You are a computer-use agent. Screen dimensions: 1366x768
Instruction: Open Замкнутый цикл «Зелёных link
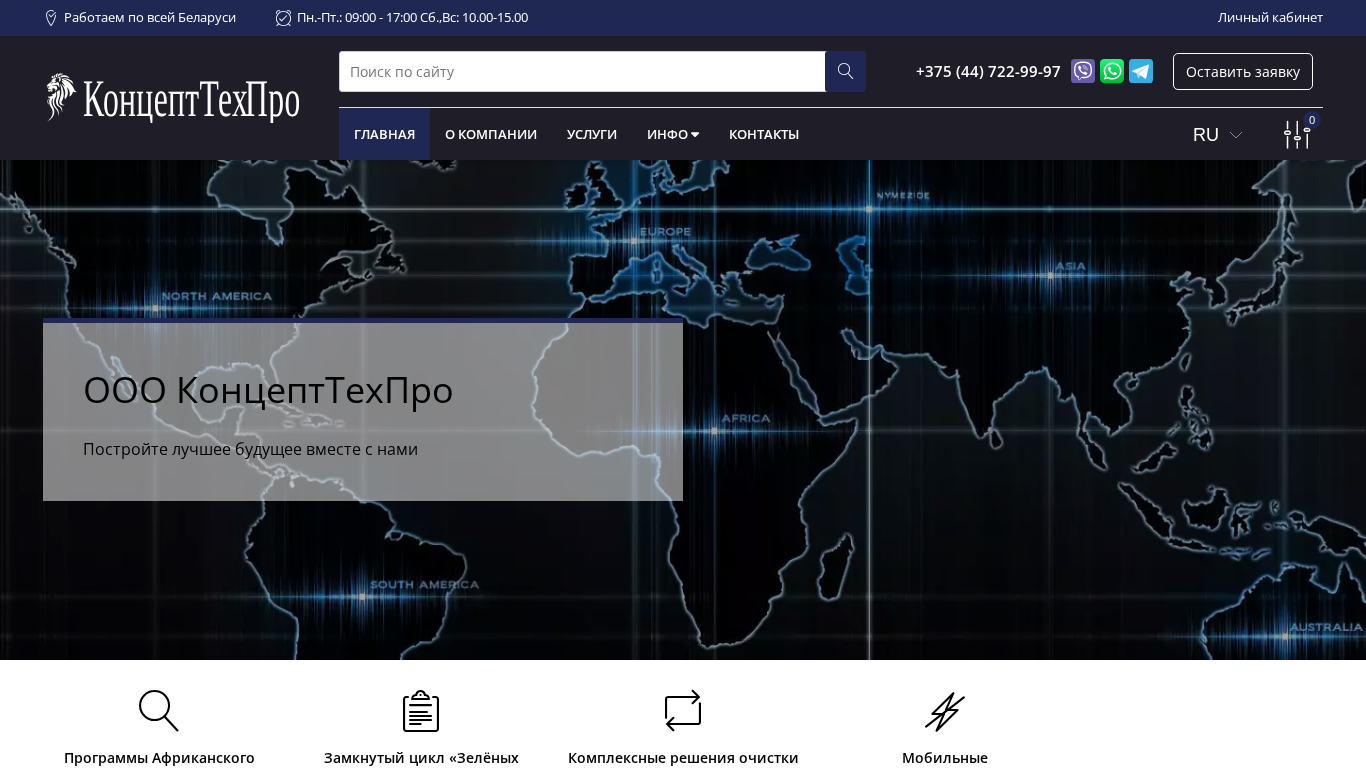tap(421, 758)
